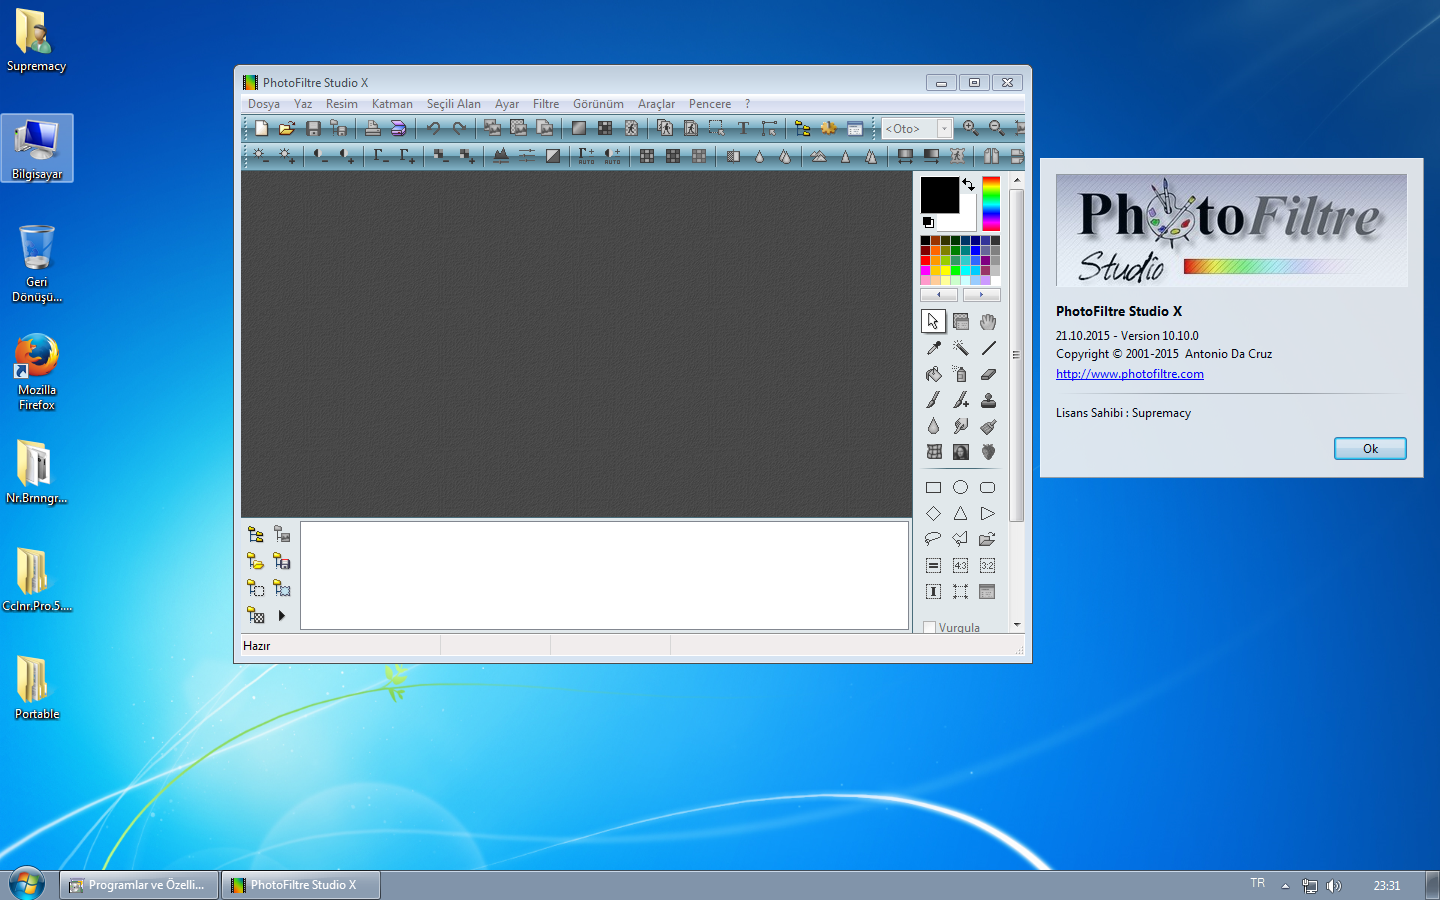
Task: Print the image using the printer icon
Action: pos(372,128)
